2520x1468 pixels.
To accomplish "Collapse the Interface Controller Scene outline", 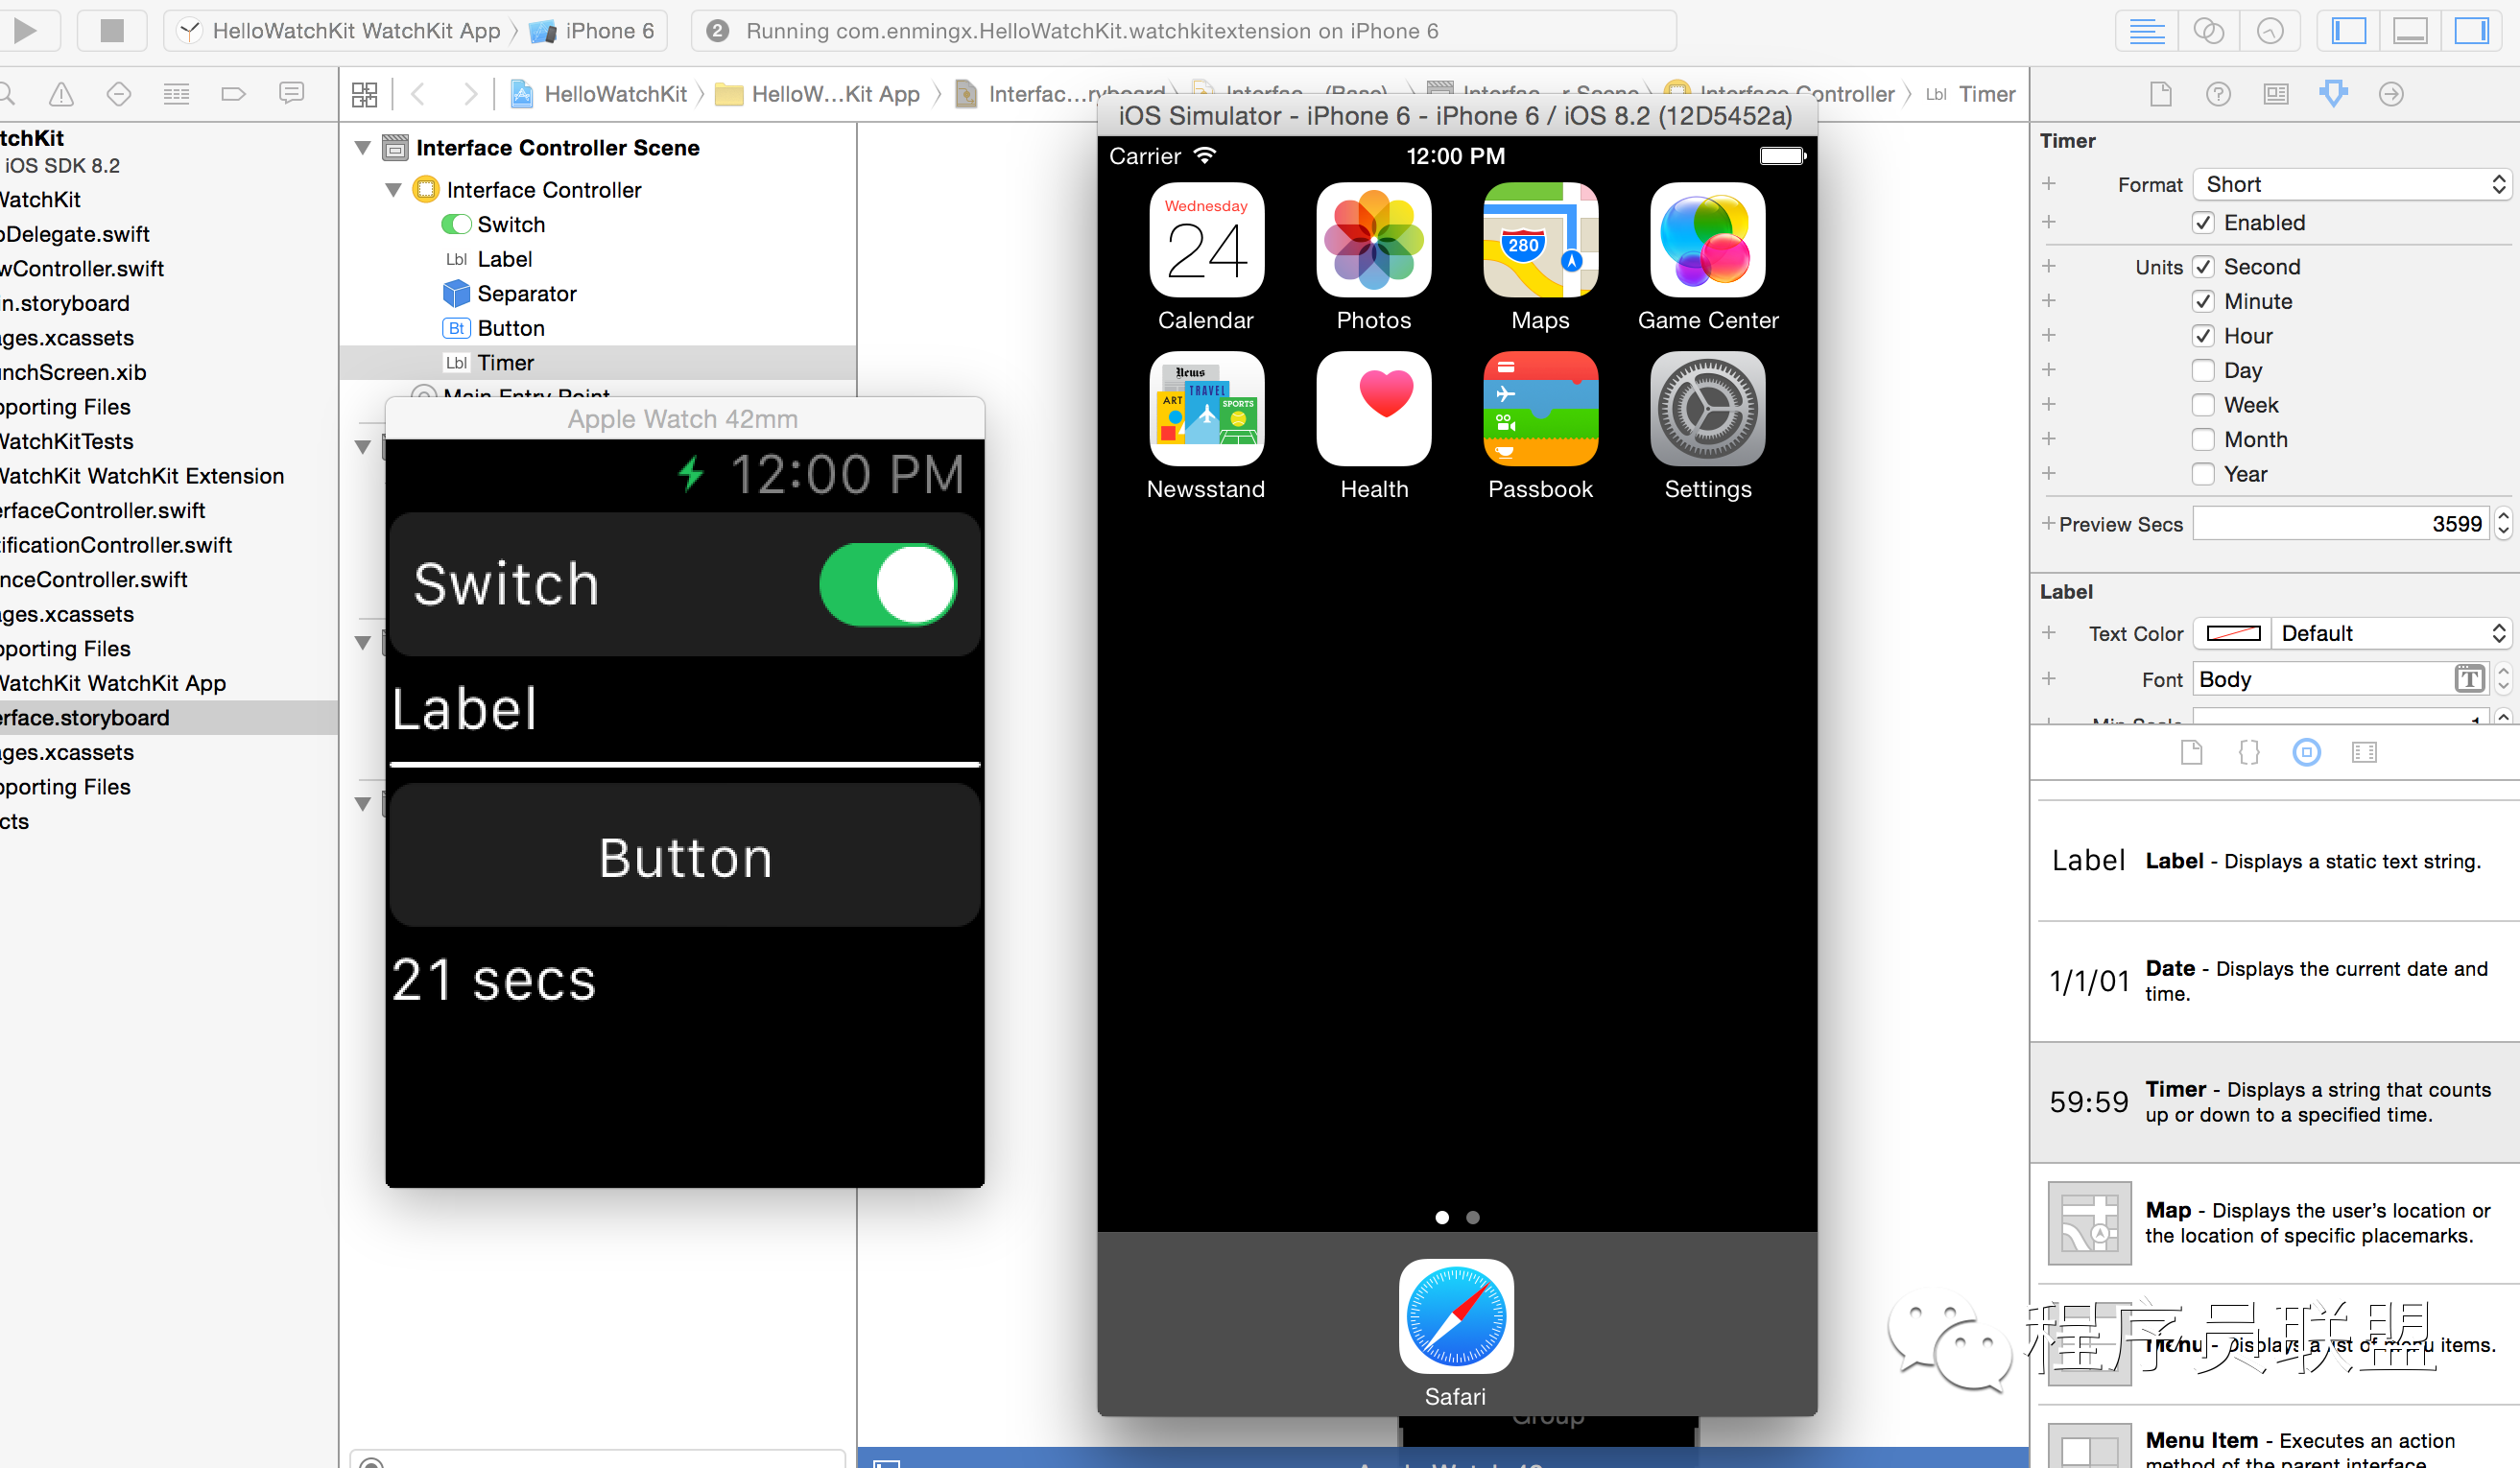I will (363, 148).
